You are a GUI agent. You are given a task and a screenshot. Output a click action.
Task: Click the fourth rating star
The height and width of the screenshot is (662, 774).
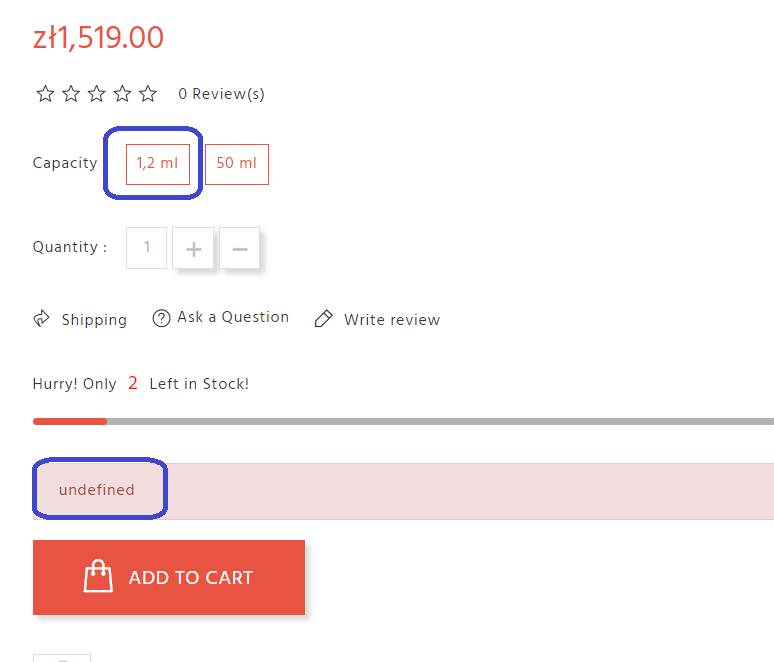[122, 94]
